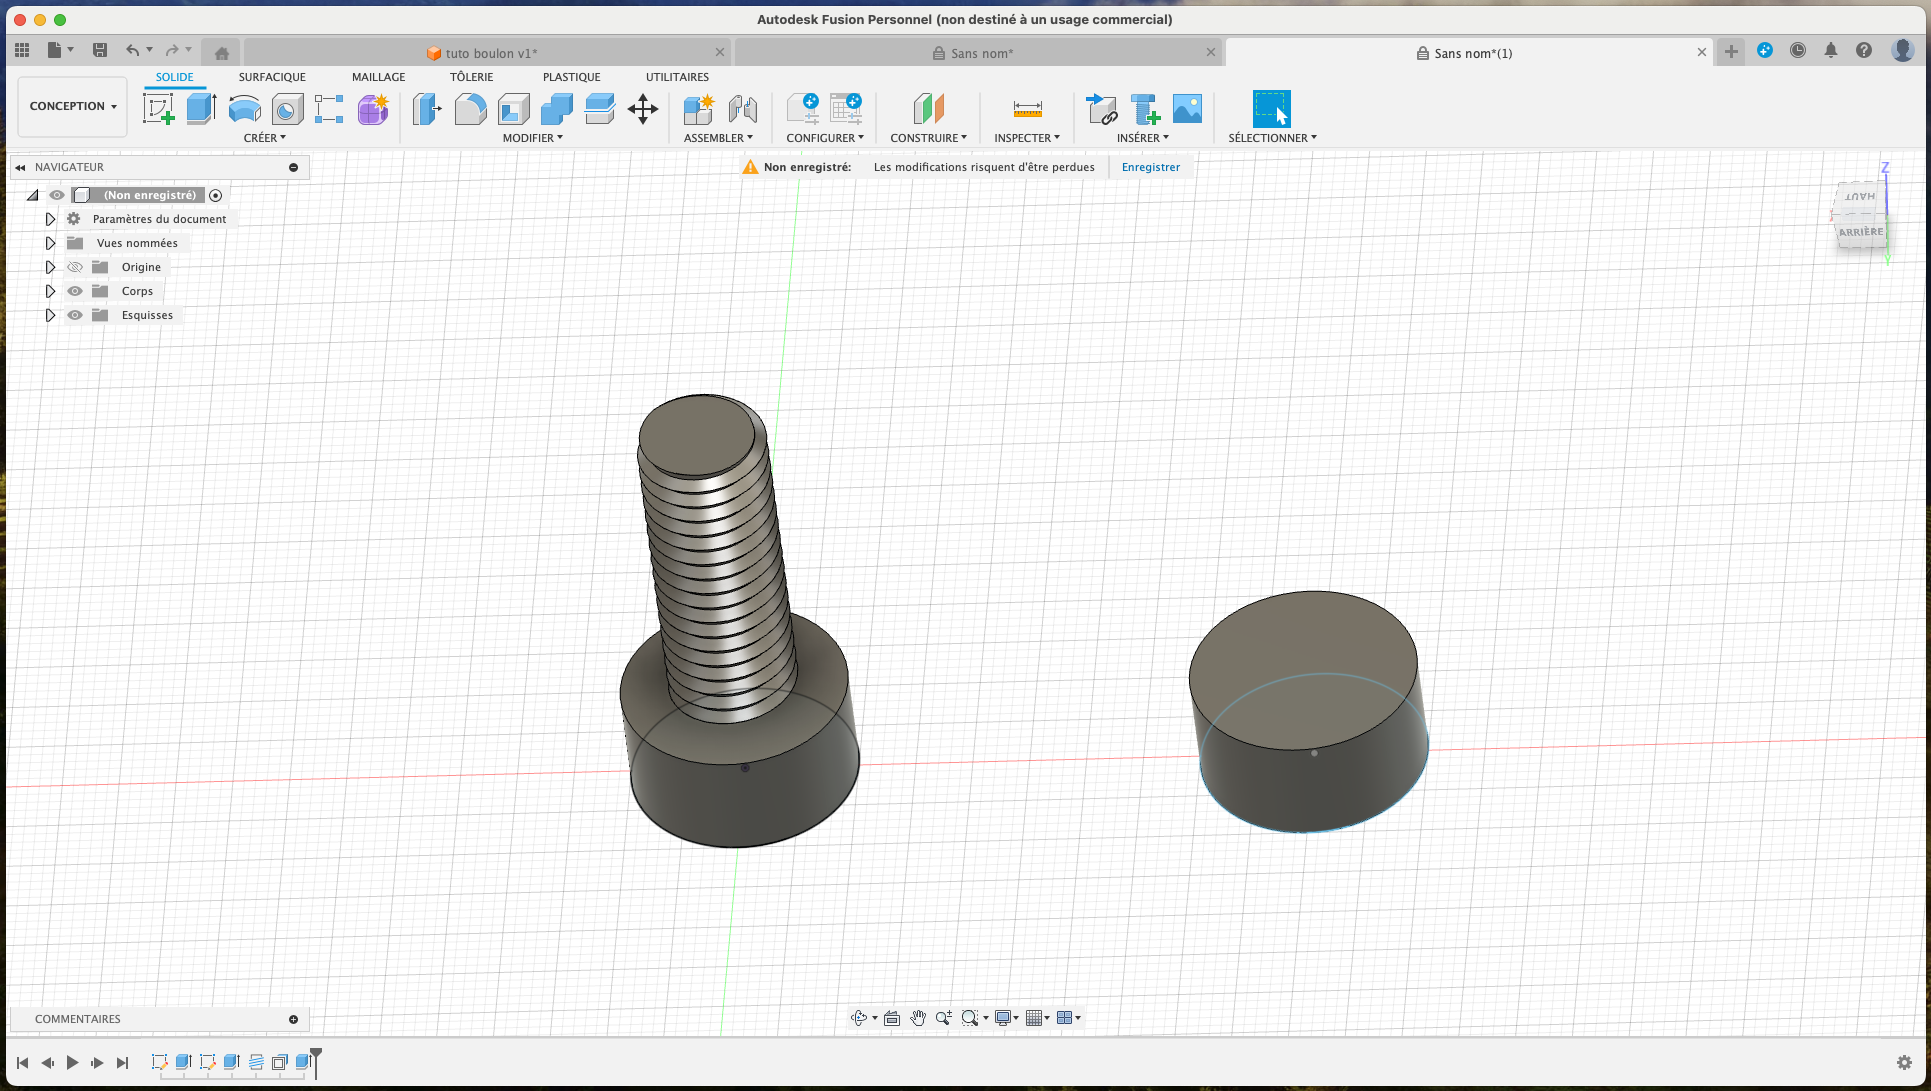The height and width of the screenshot is (1091, 1931).
Task: Switch to the TÔLERIE tab
Action: click(x=472, y=77)
